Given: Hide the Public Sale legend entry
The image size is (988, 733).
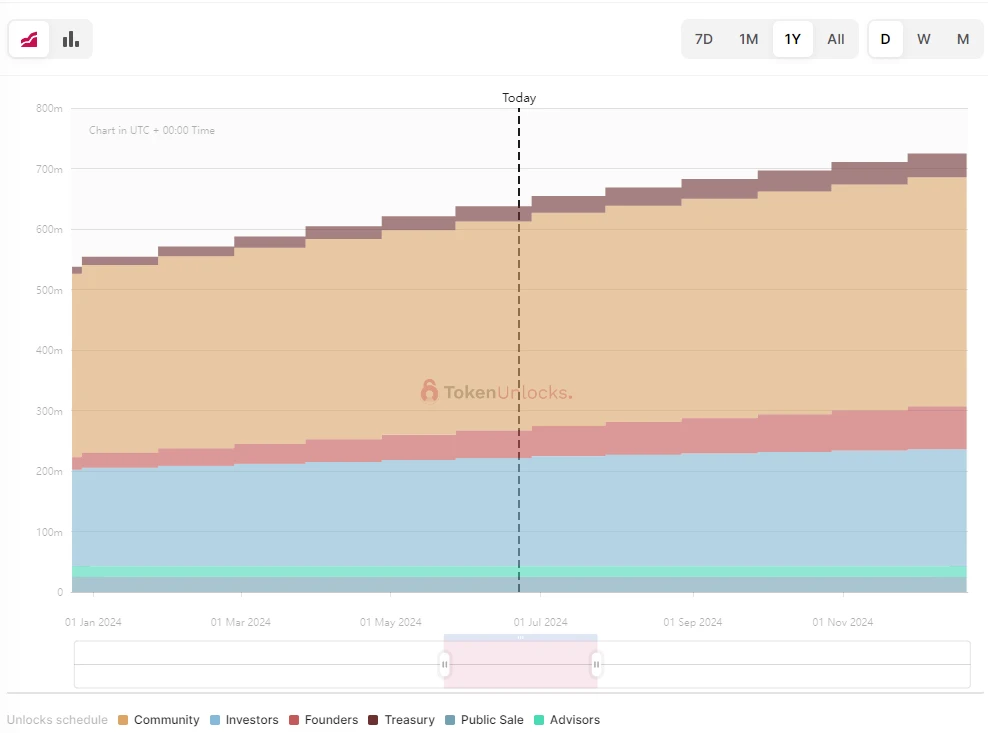Looking at the screenshot, I should coord(484,720).
